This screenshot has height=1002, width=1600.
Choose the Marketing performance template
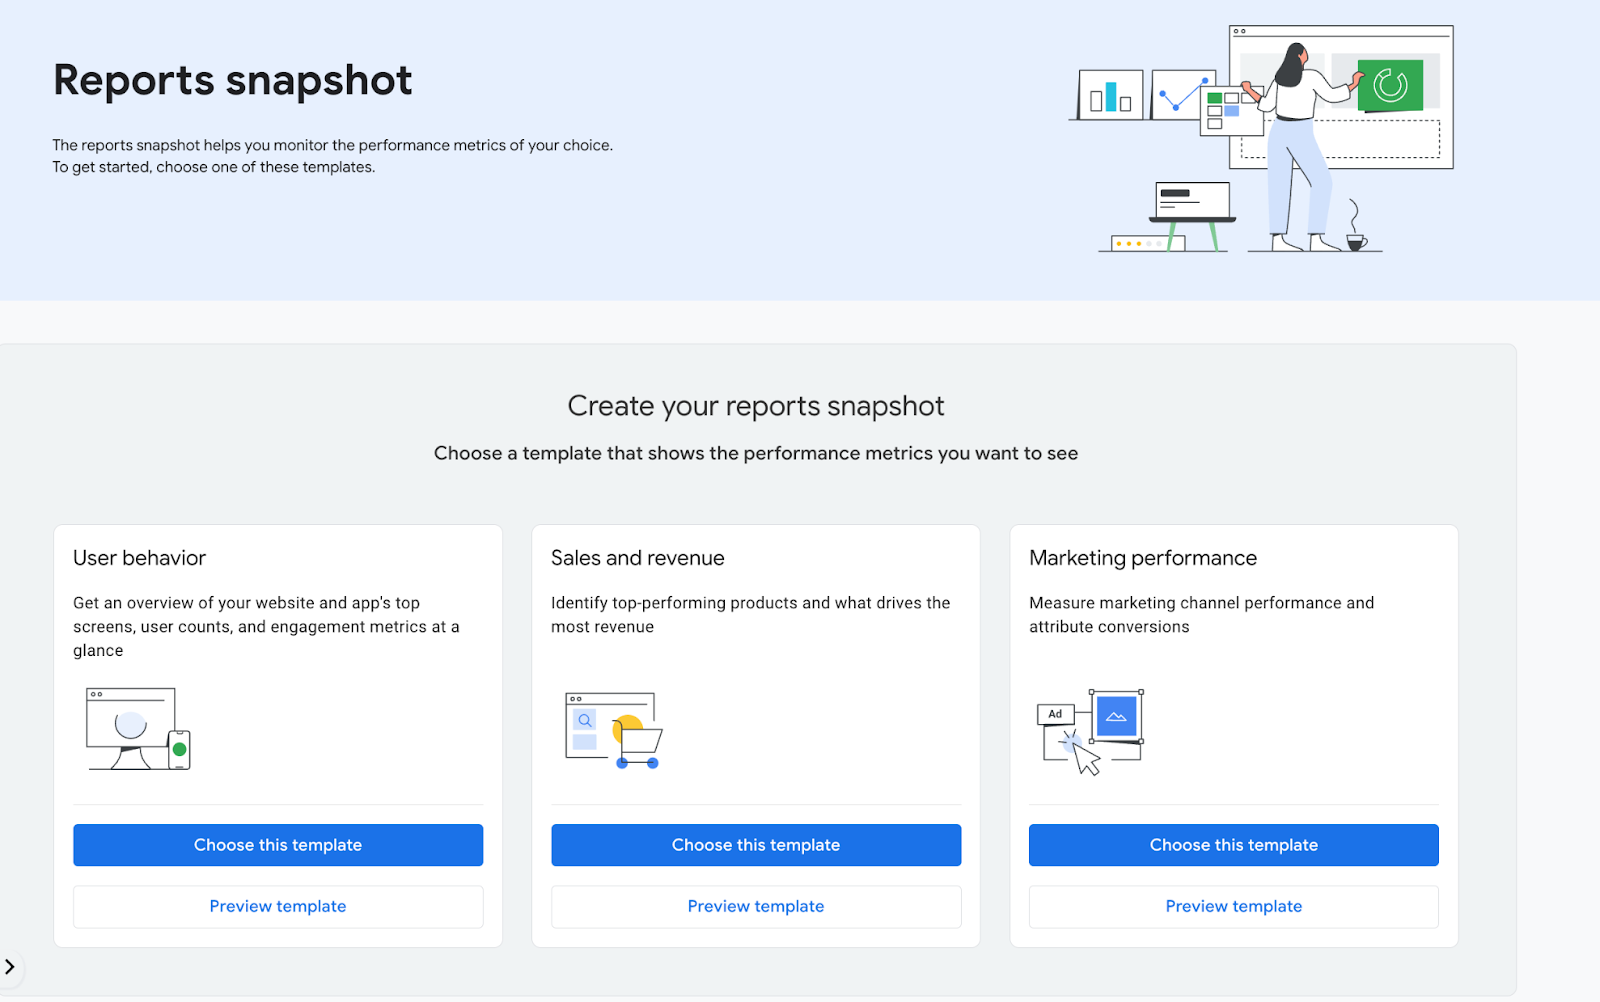coord(1233,844)
